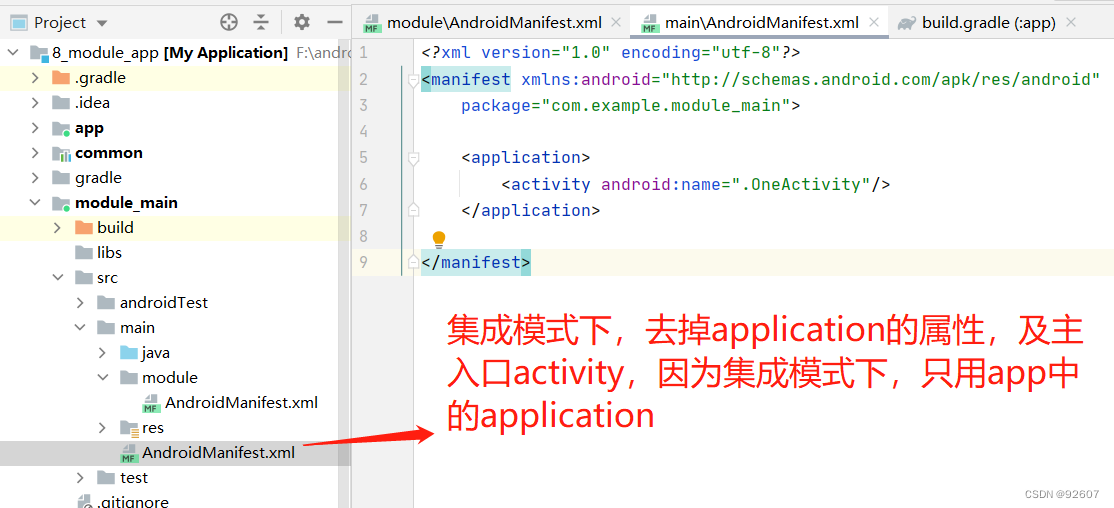Click fold marker at closing manifest line 9

coord(413,263)
